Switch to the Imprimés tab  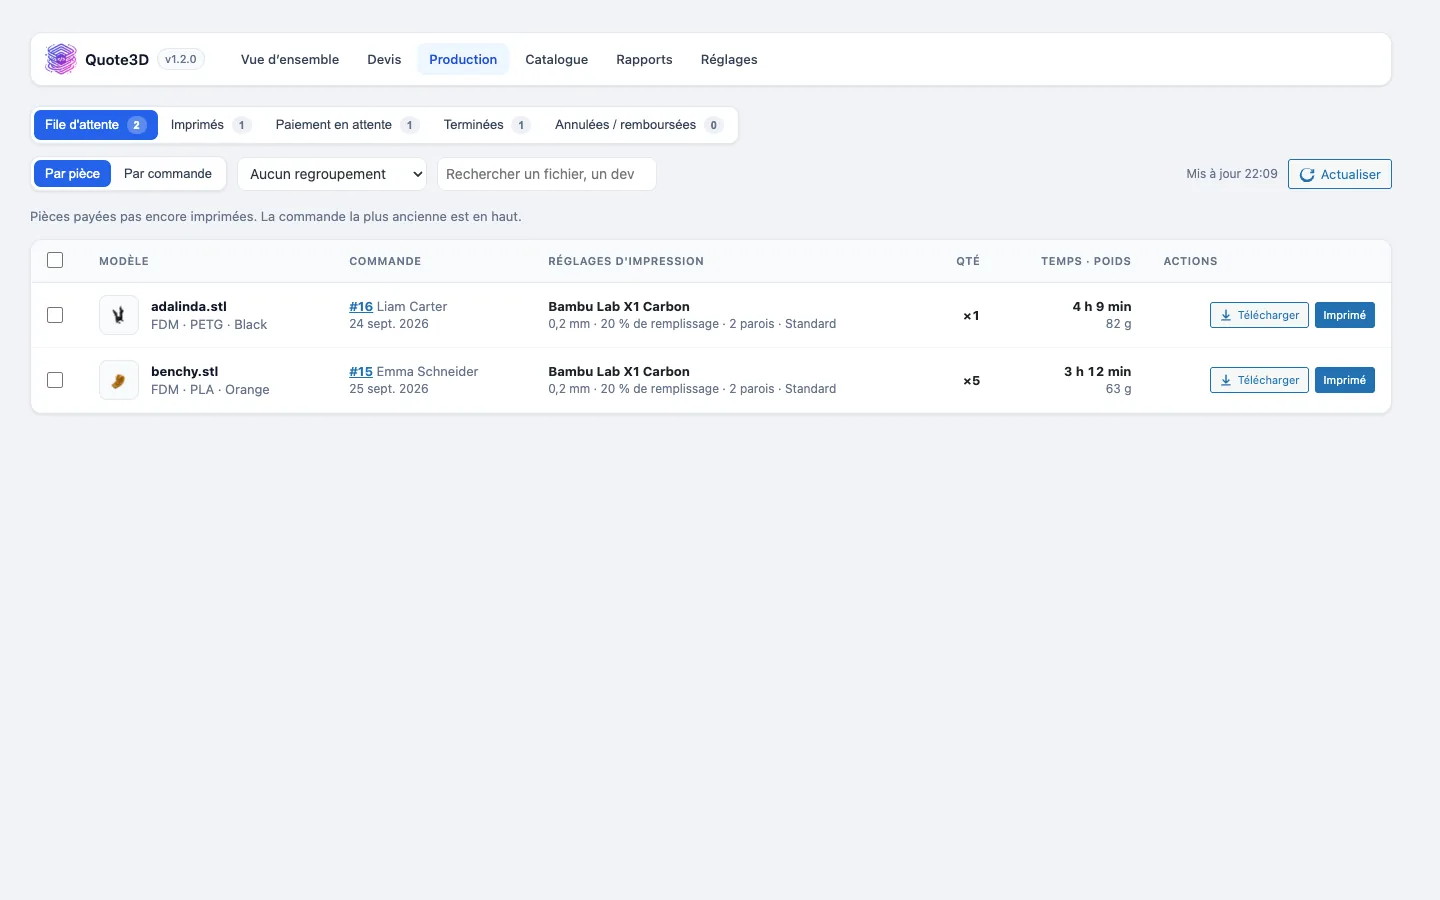point(210,125)
